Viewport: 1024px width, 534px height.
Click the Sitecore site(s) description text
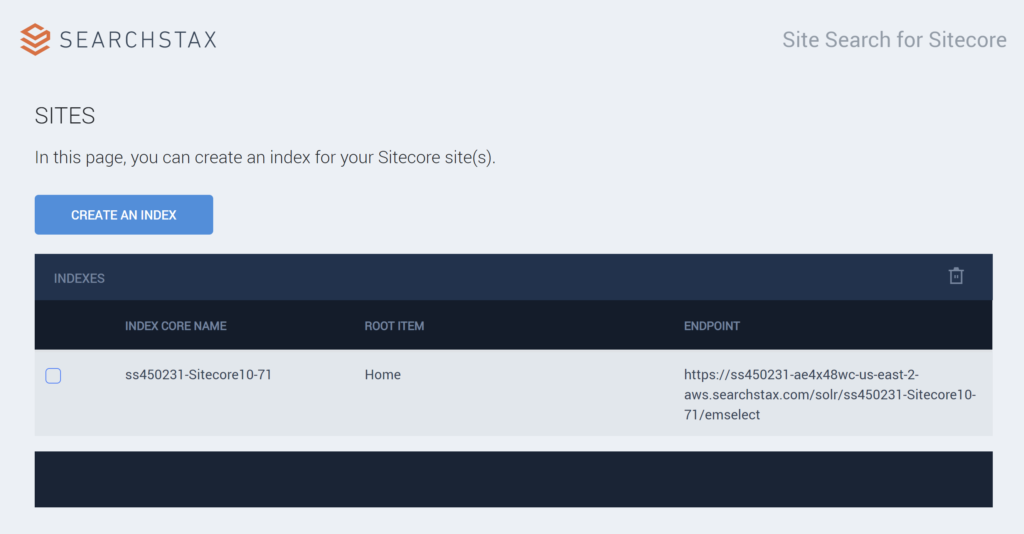click(x=265, y=157)
